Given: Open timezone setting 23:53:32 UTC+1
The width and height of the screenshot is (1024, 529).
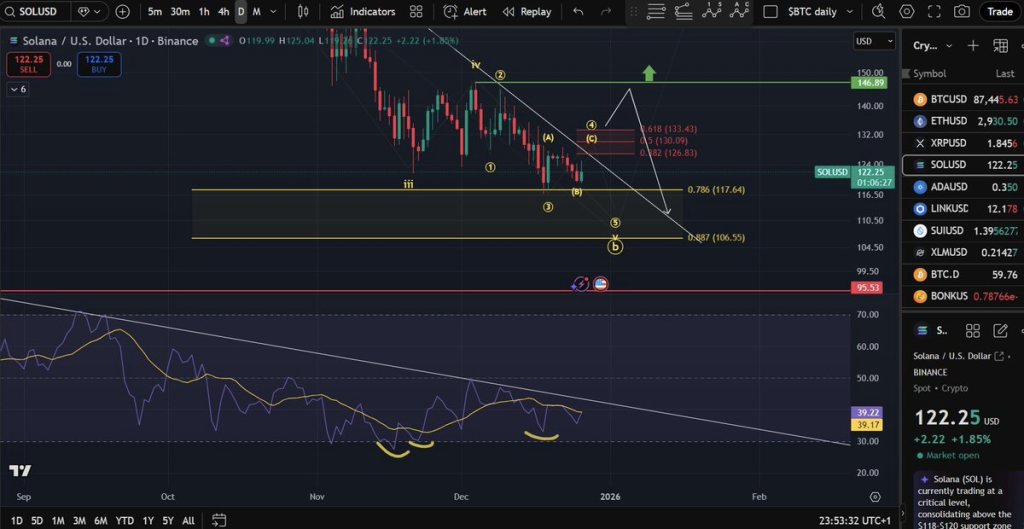Looking at the screenshot, I should pos(854,521).
